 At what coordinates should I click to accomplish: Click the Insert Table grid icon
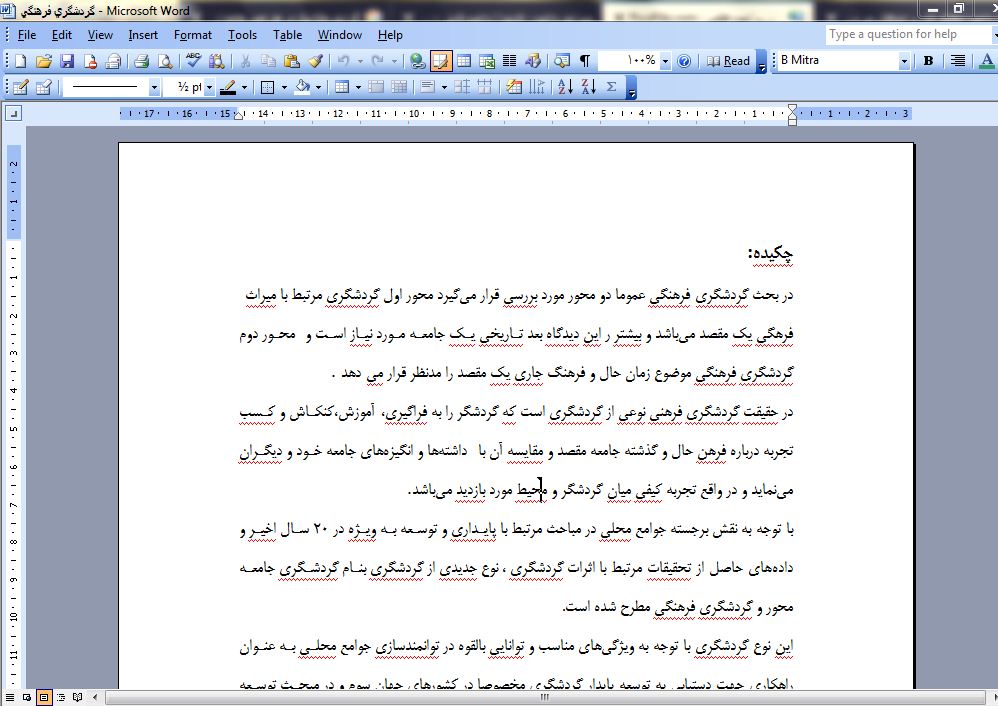coord(465,61)
